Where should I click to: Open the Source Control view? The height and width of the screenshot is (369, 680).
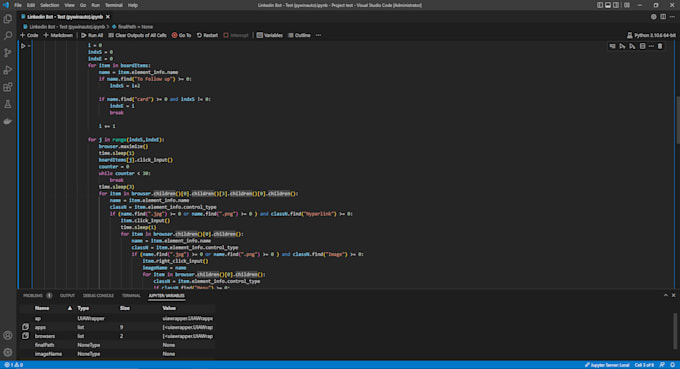[x=8, y=53]
